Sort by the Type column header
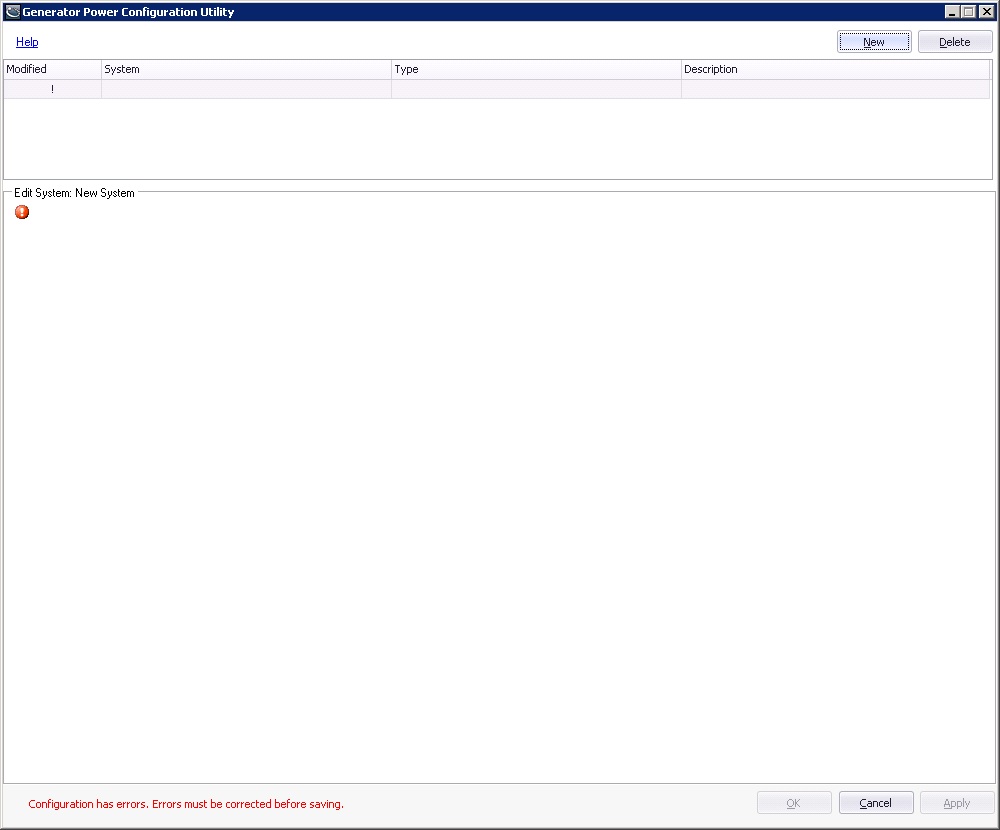The height and width of the screenshot is (830, 1000). pos(536,70)
